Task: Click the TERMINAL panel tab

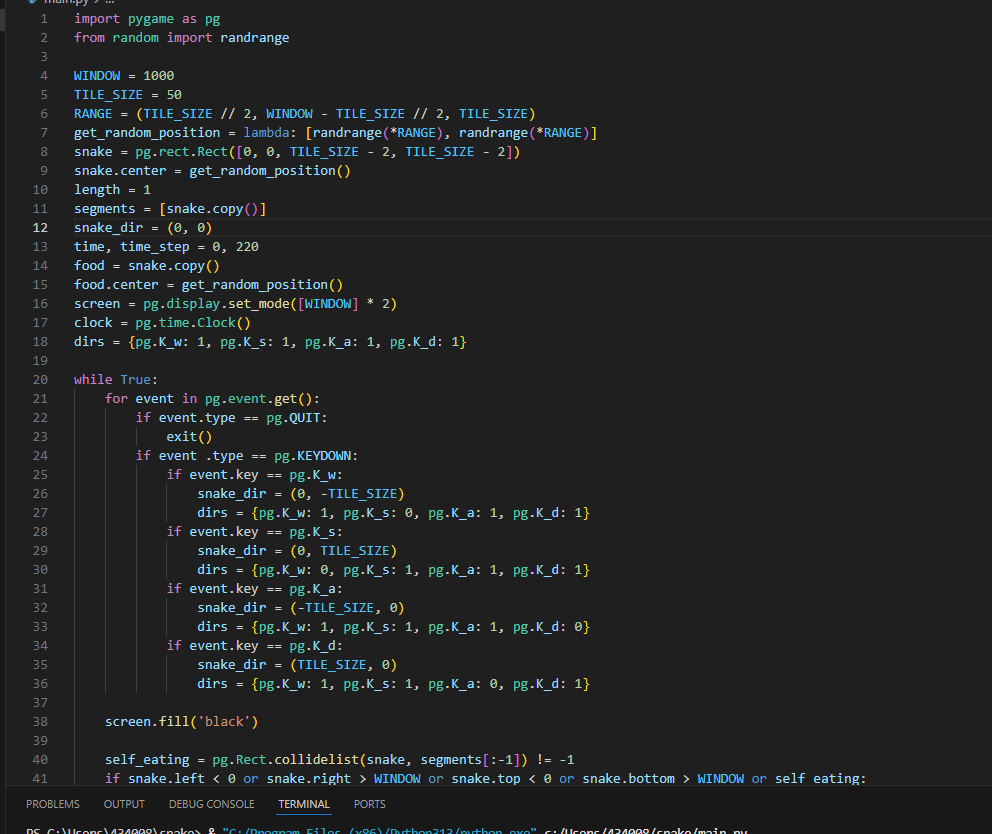Action: click(x=304, y=804)
